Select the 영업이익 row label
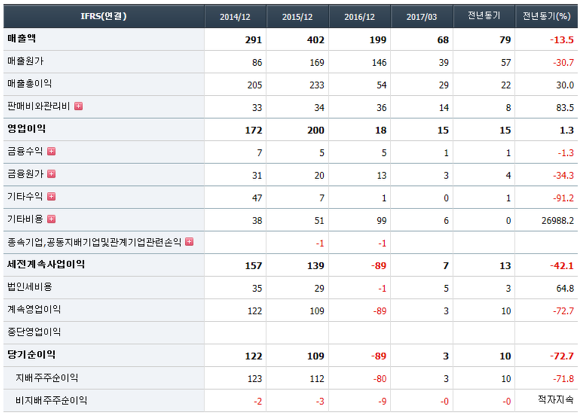The width and height of the screenshot is (580, 415). [27, 129]
